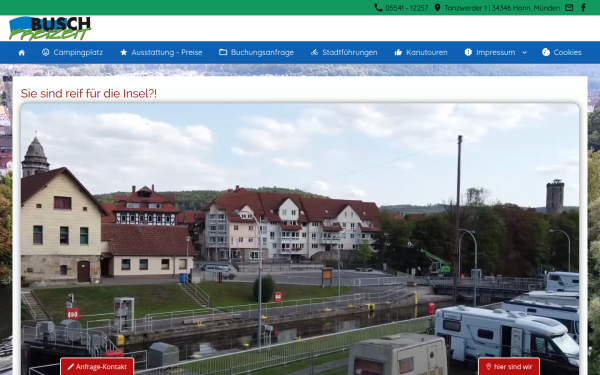Viewport: 600px width, 375px height.
Task: Open the Impressum menu item
Action: click(490, 52)
